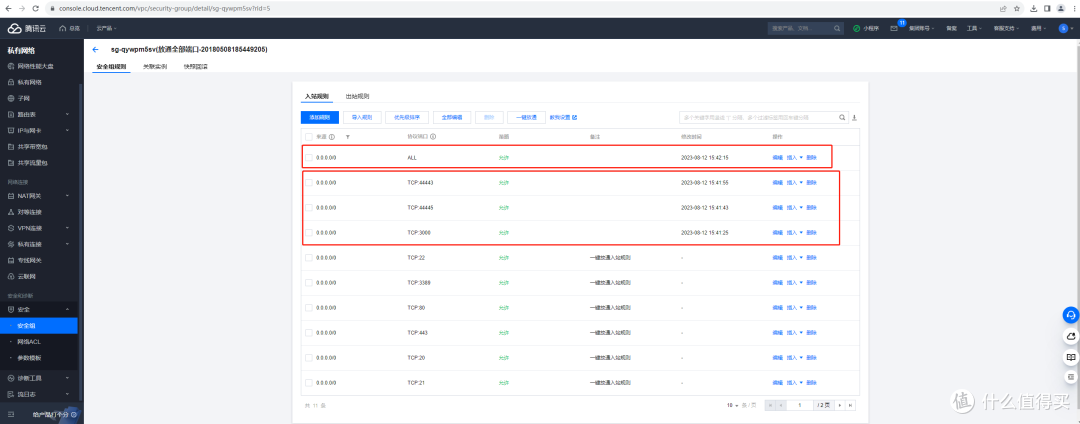
Task: Bookmark this page with the star icon
Action: click(1017, 8)
